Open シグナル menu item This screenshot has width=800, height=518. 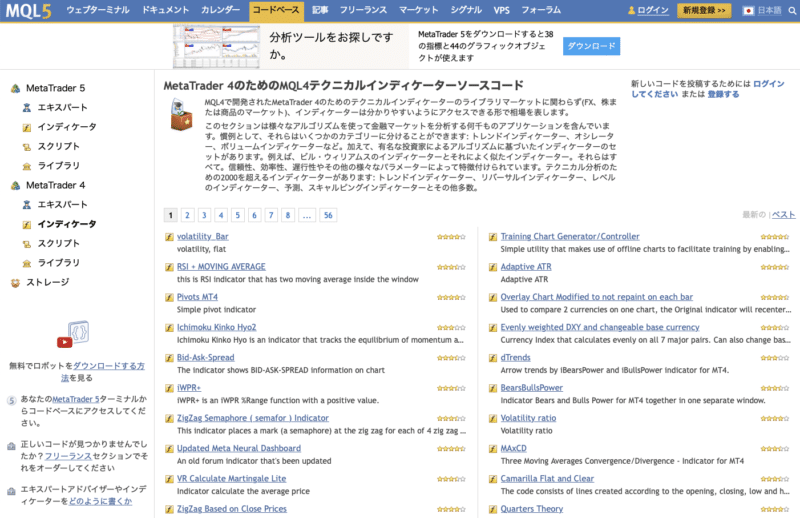(x=466, y=10)
